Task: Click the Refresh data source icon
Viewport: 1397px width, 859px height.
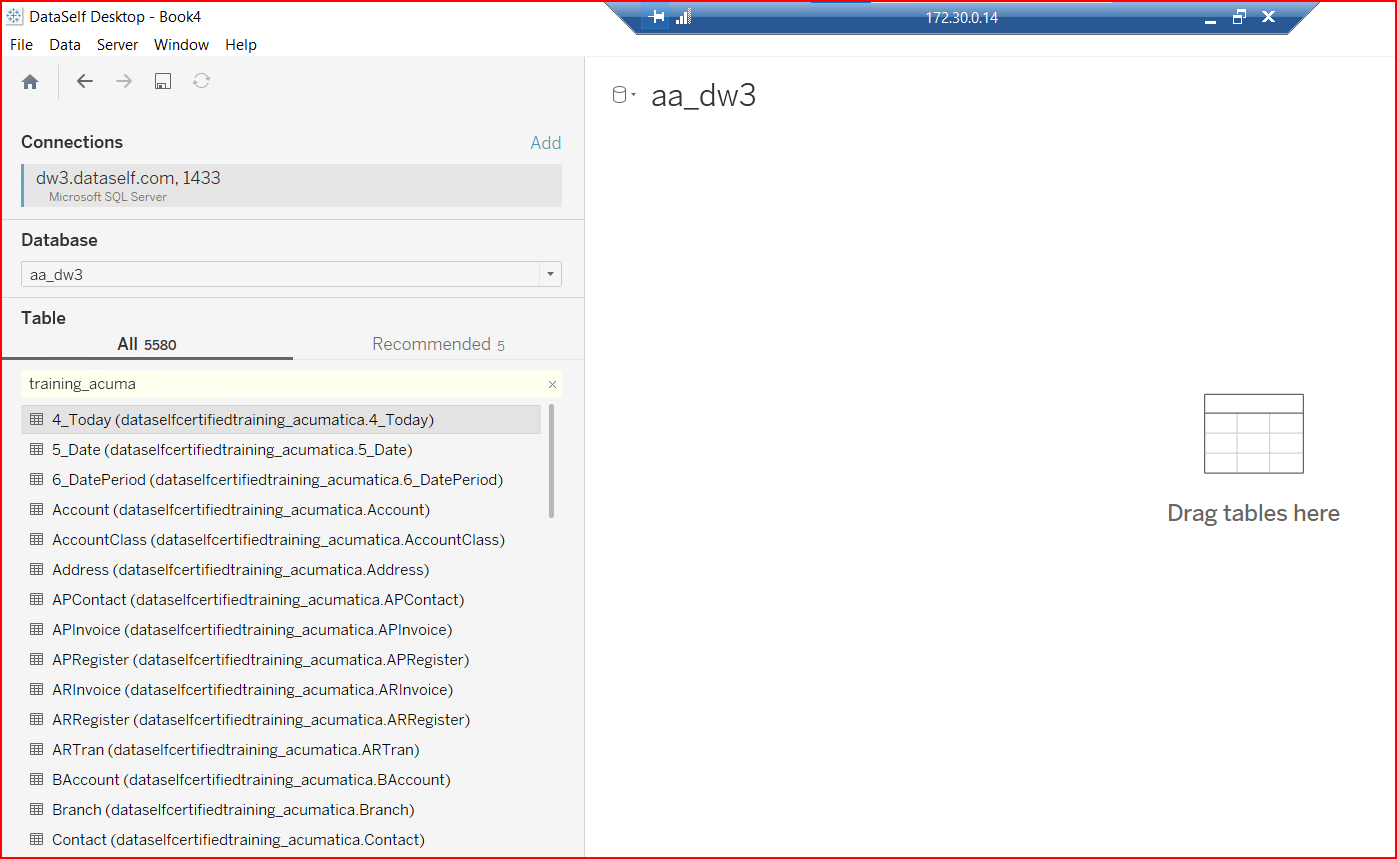Action: (202, 82)
